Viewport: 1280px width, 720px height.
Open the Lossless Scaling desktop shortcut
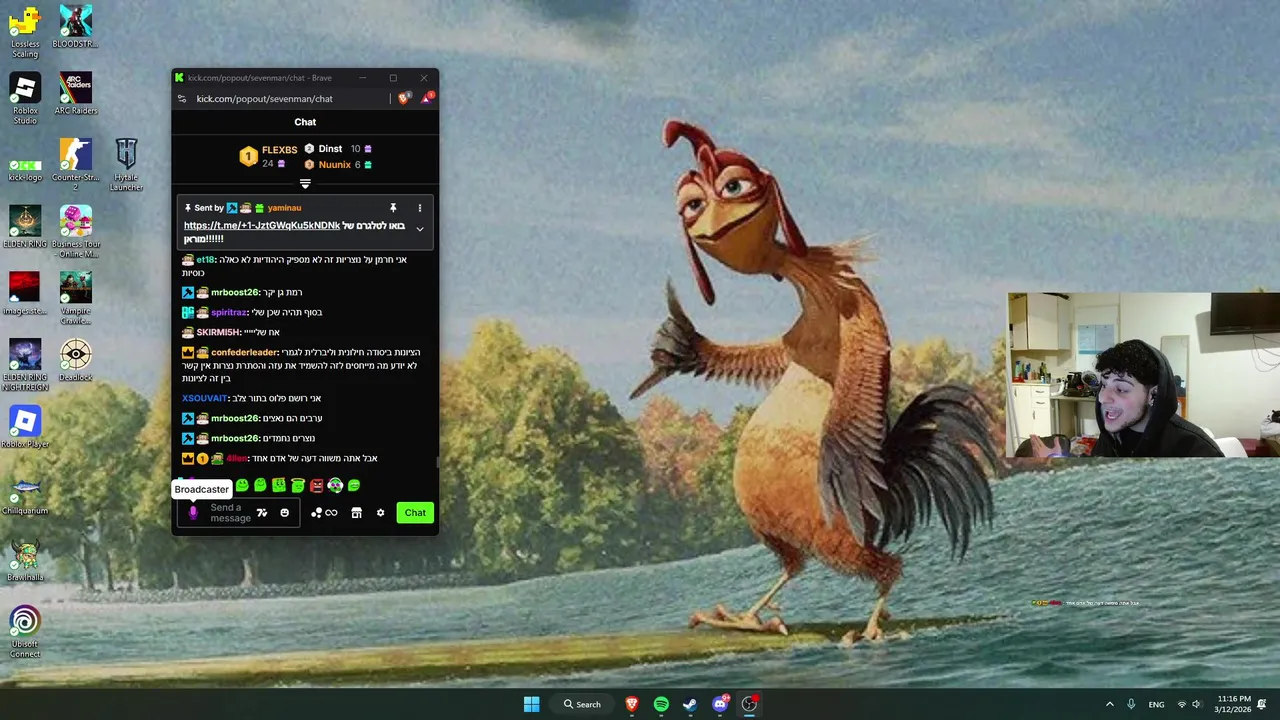coord(25,33)
